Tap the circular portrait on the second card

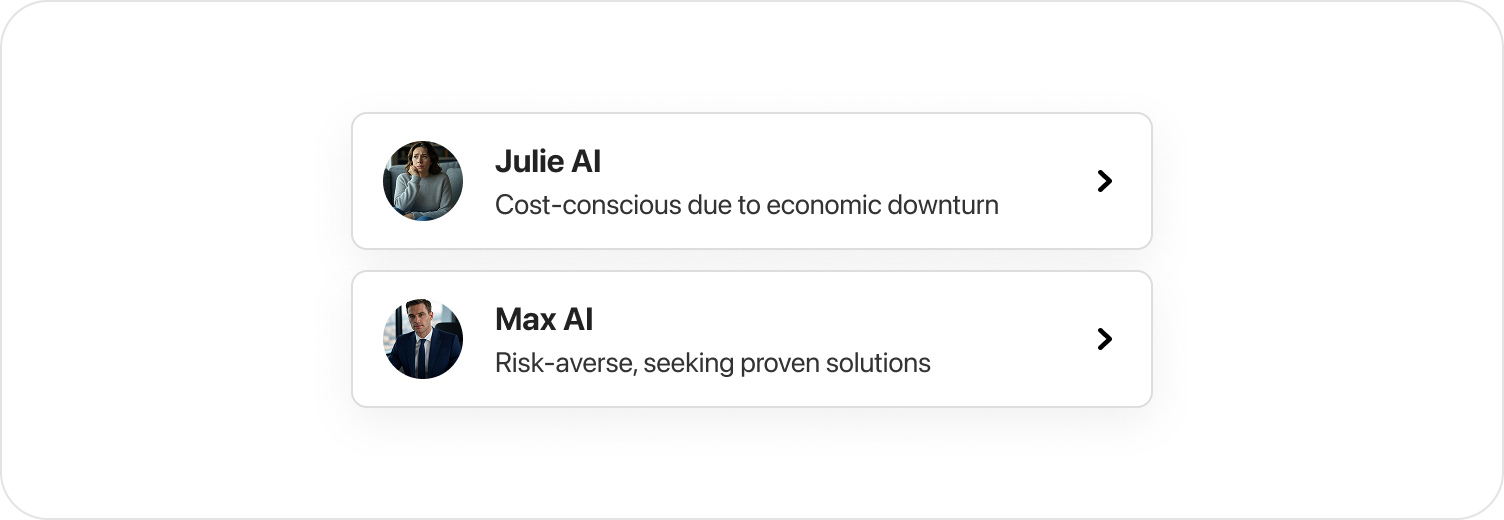[423, 339]
